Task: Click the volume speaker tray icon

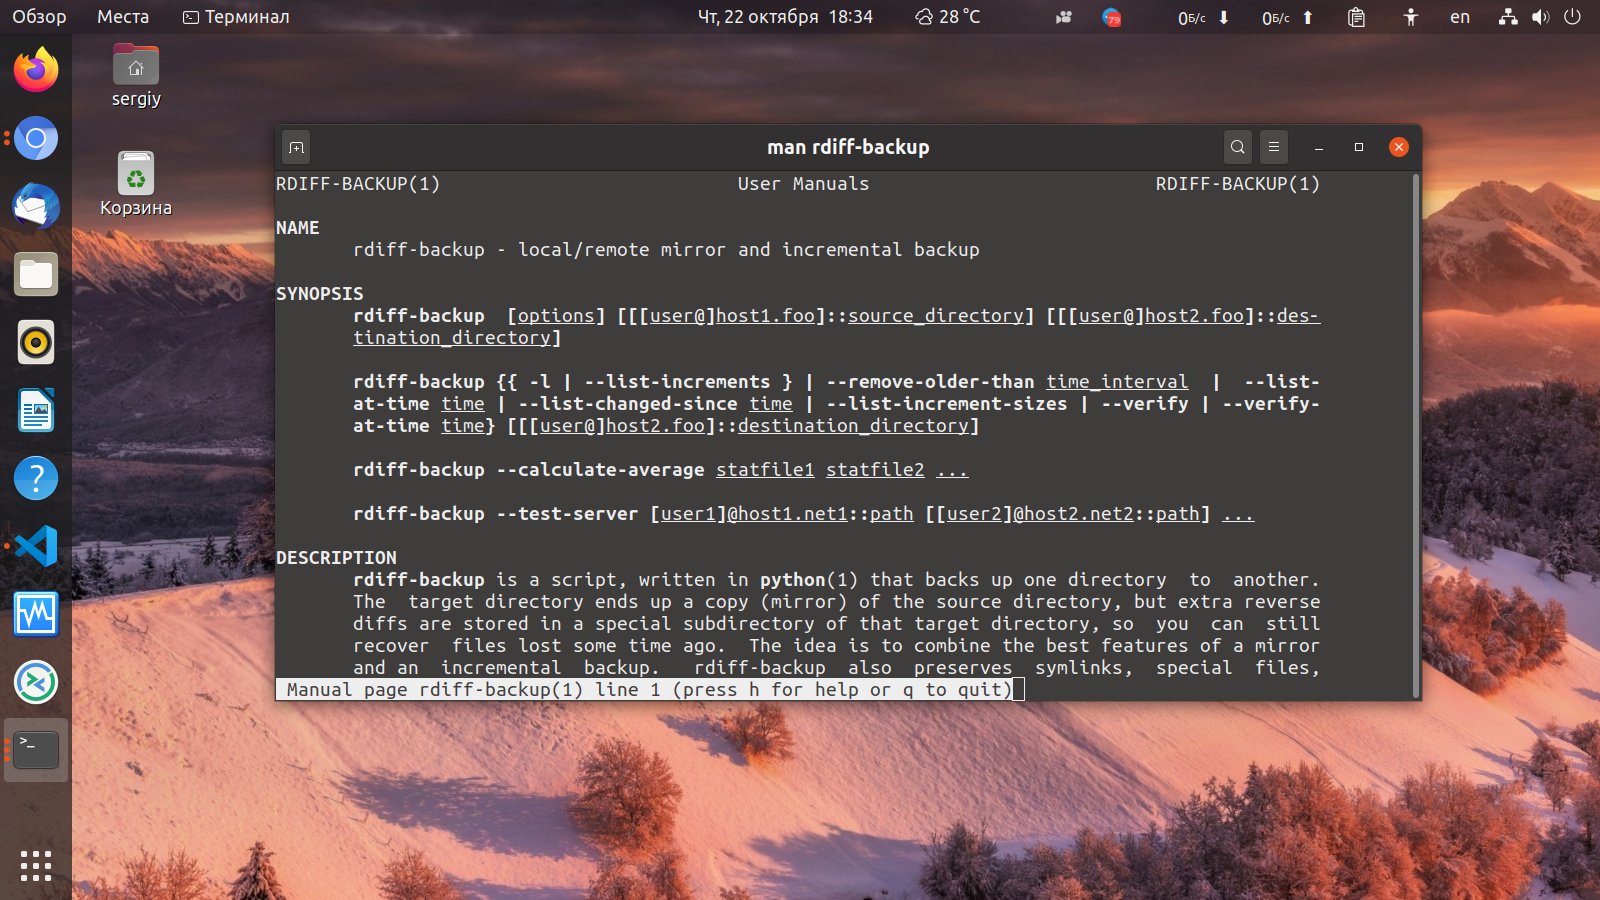Action: coord(1540,17)
